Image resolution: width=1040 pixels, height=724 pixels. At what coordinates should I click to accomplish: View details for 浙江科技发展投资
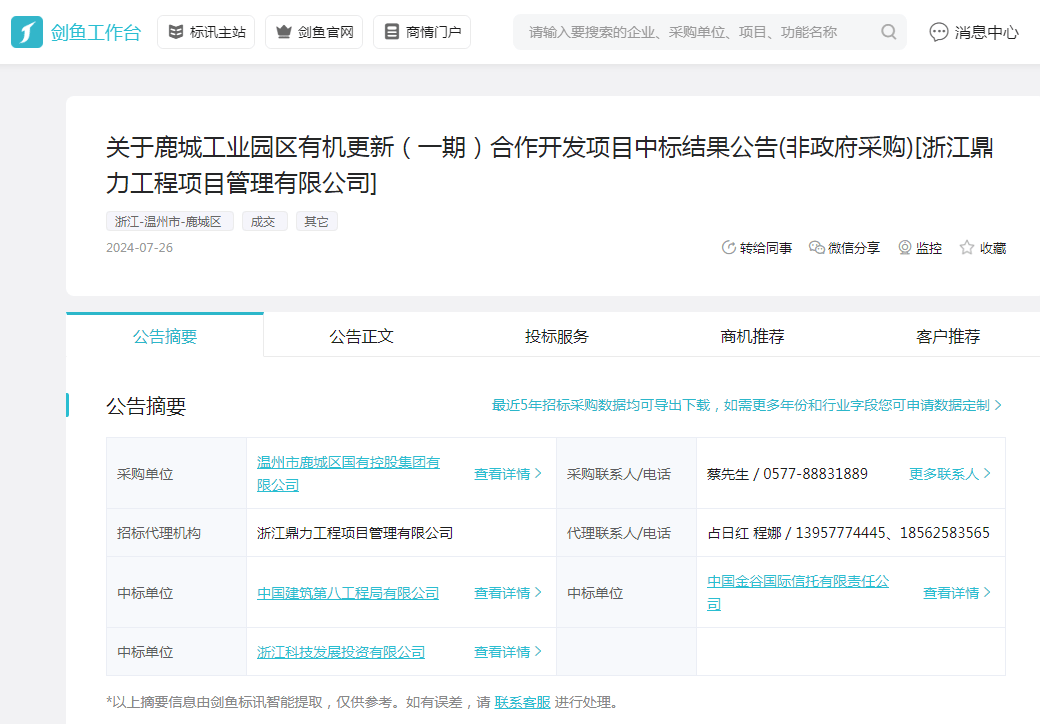coord(508,652)
